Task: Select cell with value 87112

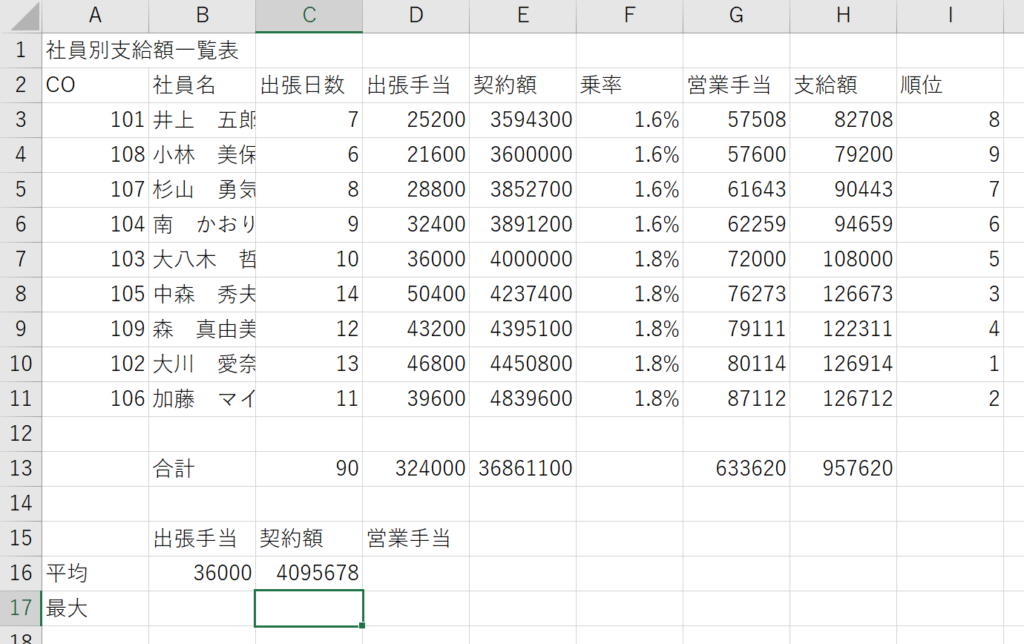Action: pyautogui.click(x=737, y=398)
